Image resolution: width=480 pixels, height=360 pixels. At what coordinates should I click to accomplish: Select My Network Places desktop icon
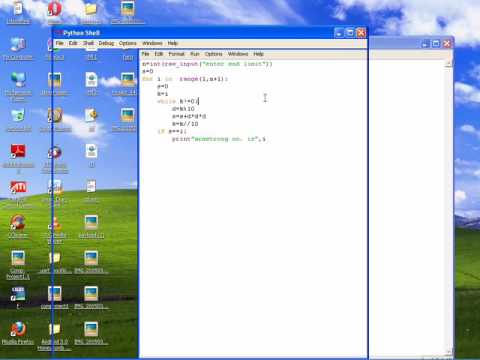tap(18, 86)
